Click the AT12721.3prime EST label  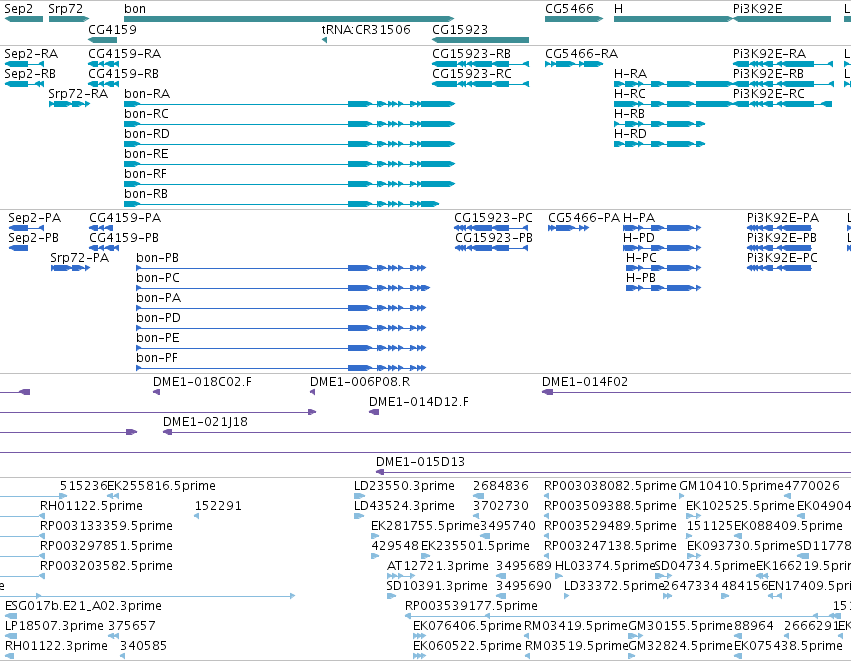(437, 566)
